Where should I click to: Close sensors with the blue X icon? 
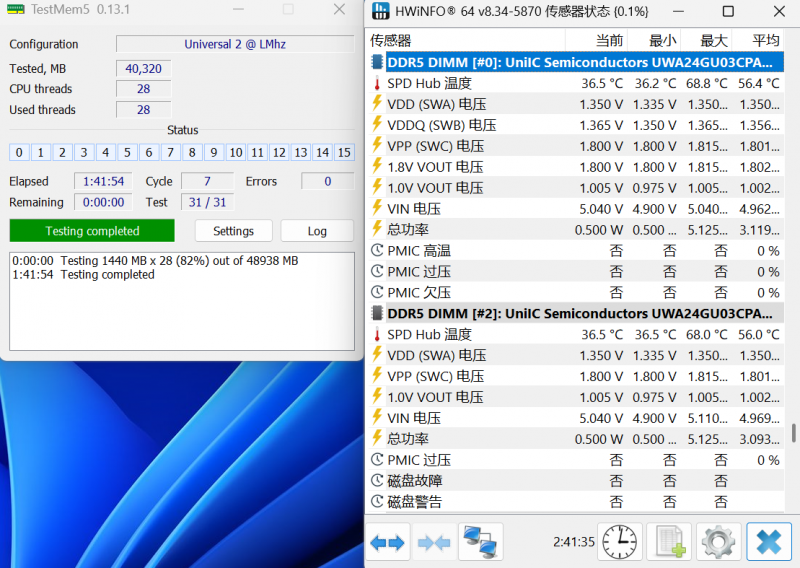[769, 542]
